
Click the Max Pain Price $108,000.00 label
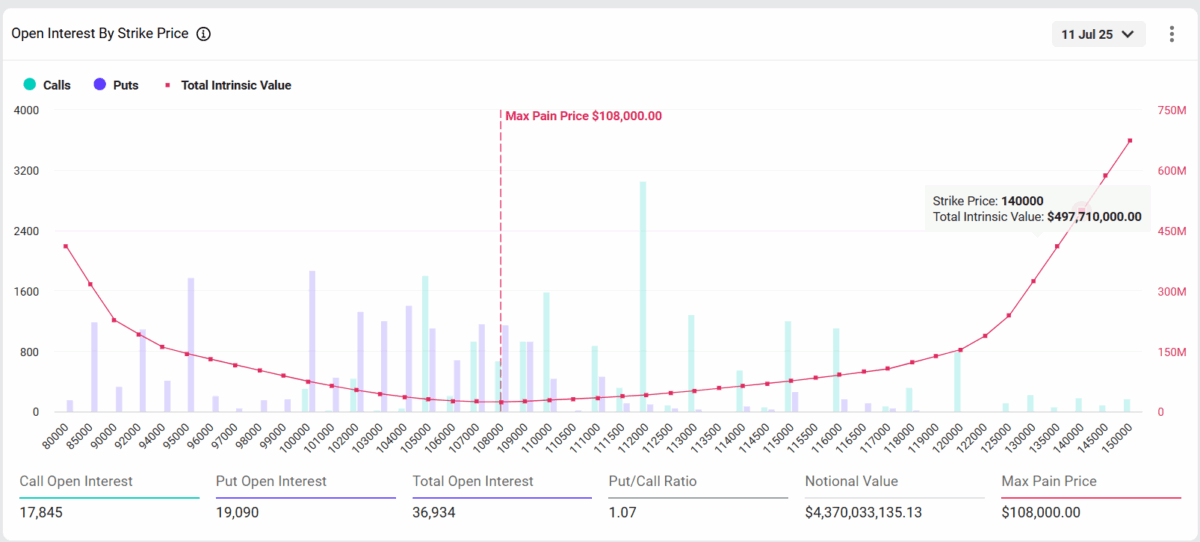583,116
